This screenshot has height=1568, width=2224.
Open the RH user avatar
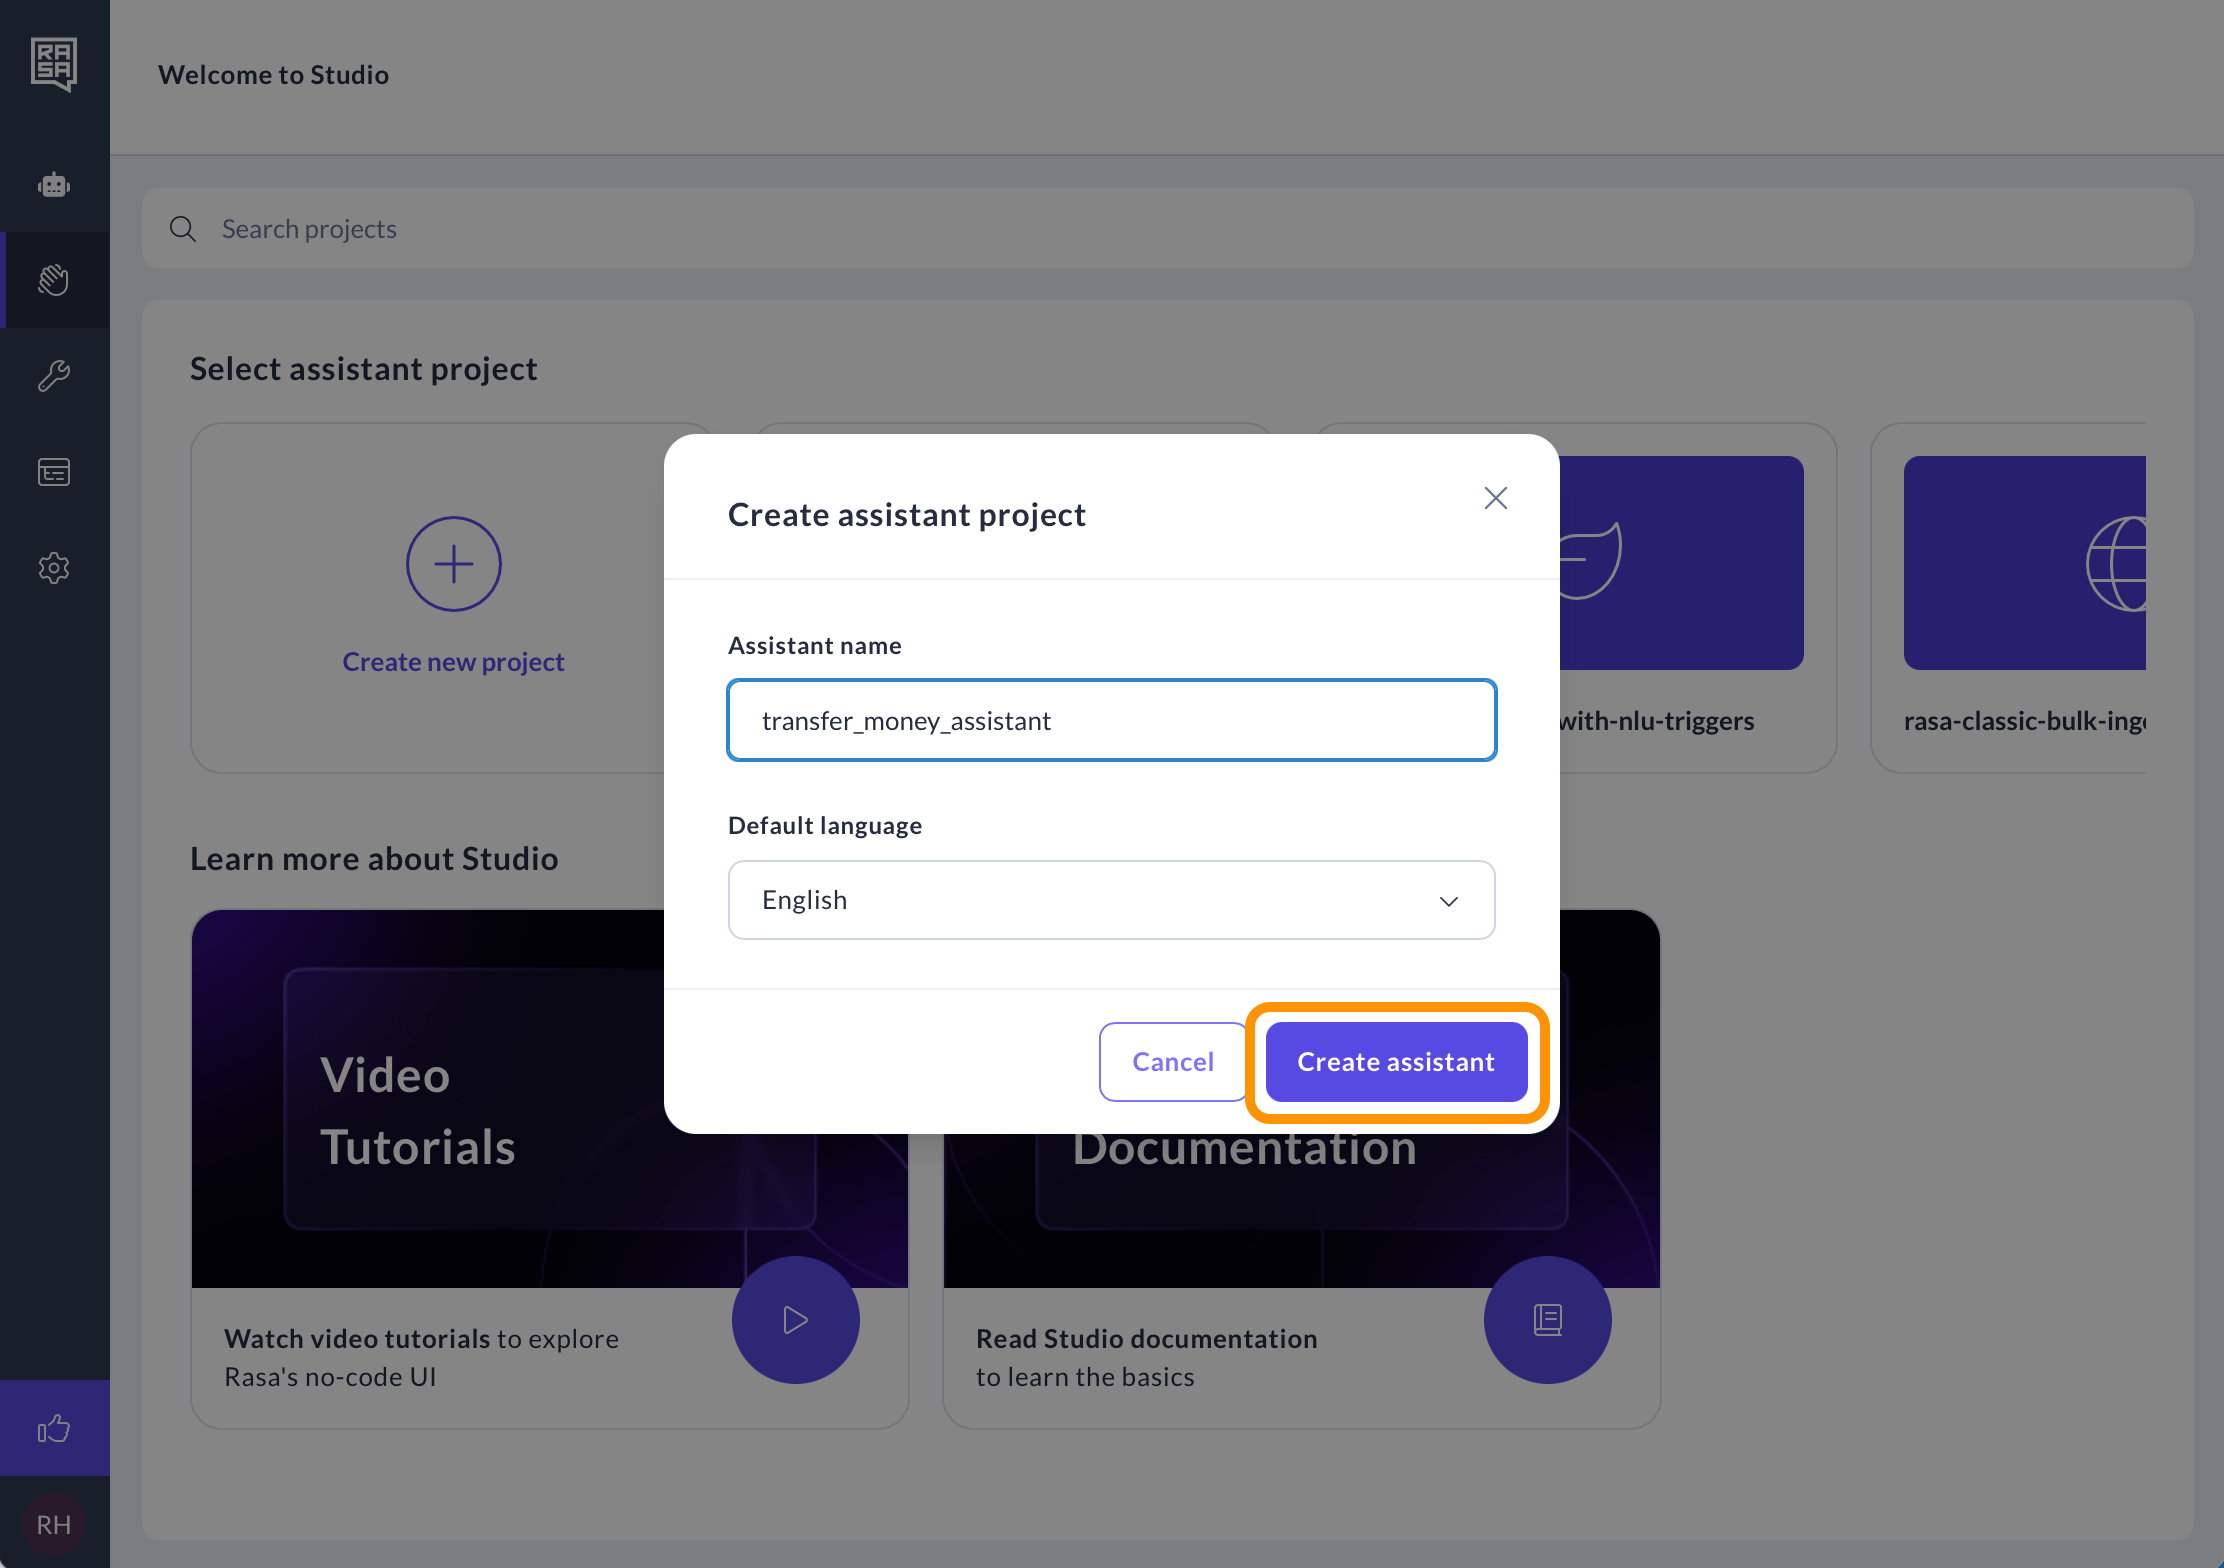(x=54, y=1524)
